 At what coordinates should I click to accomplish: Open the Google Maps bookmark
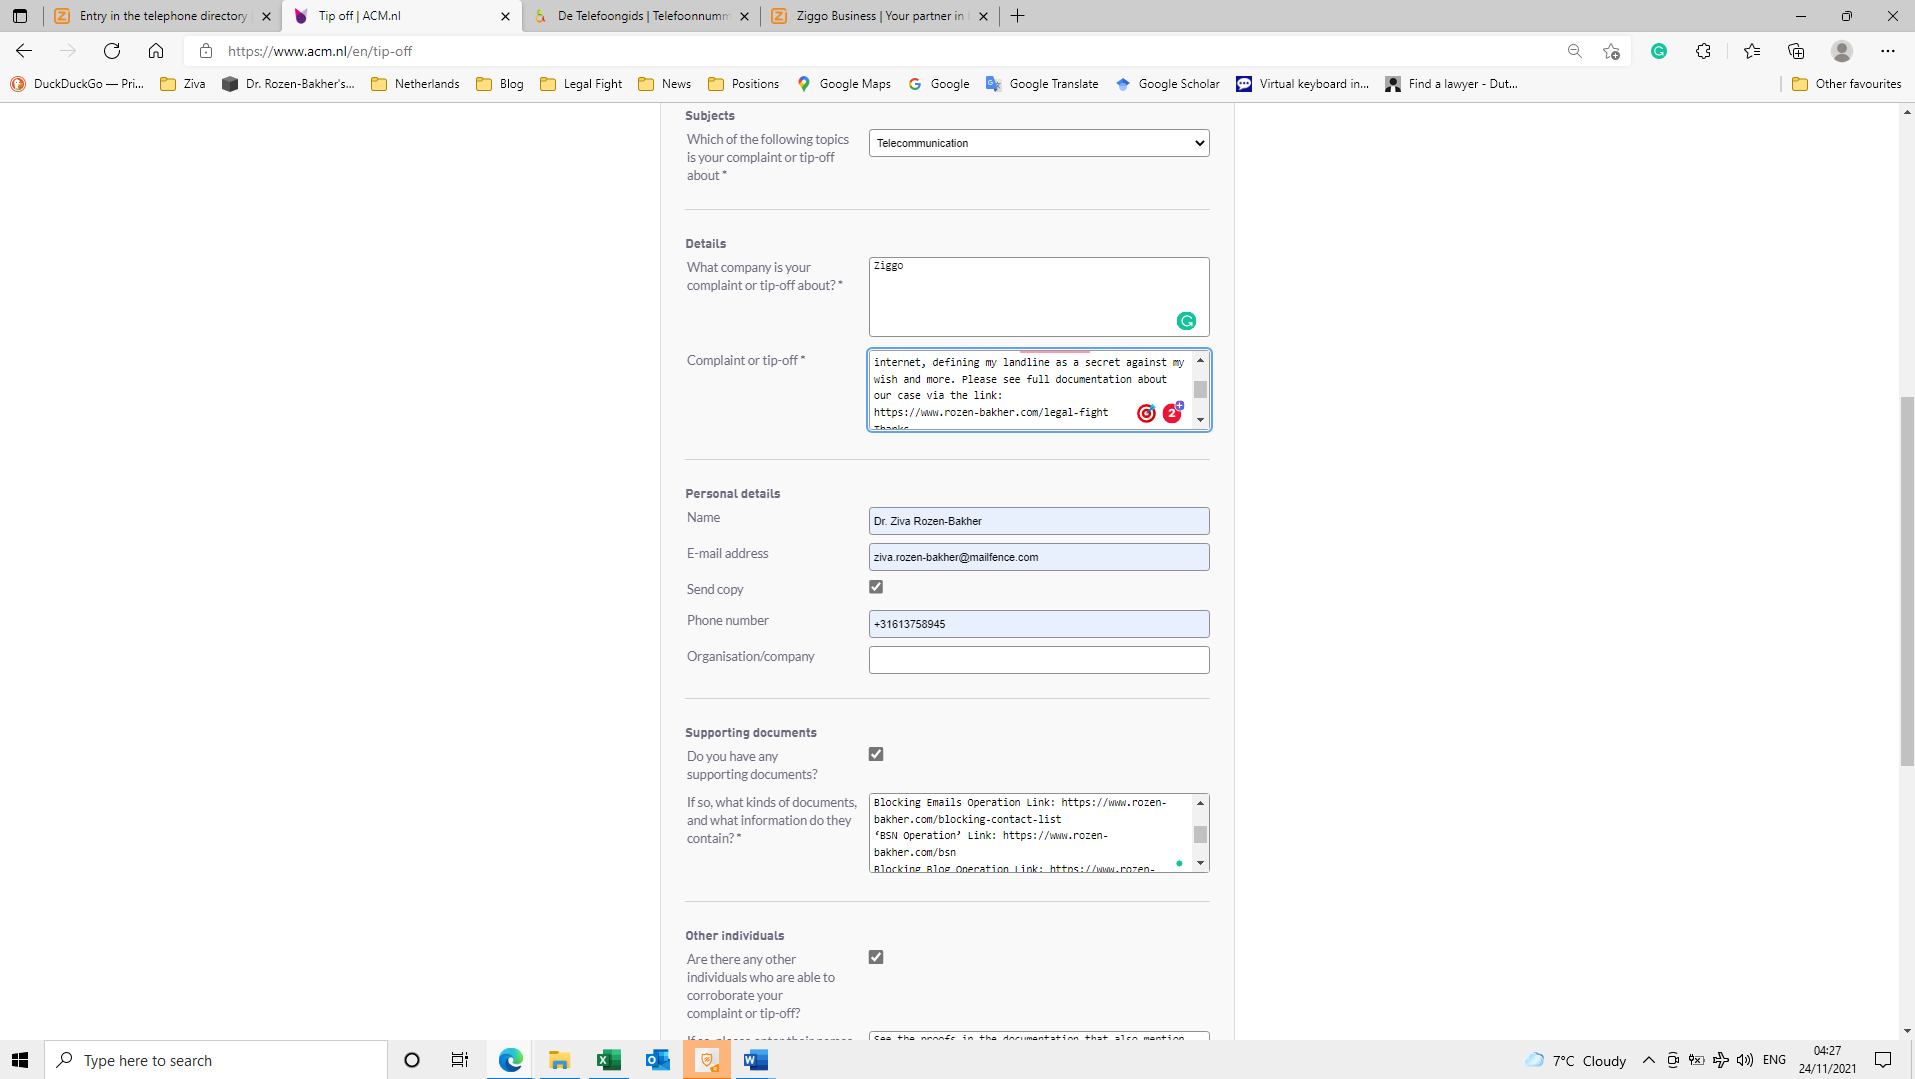coord(843,84)
